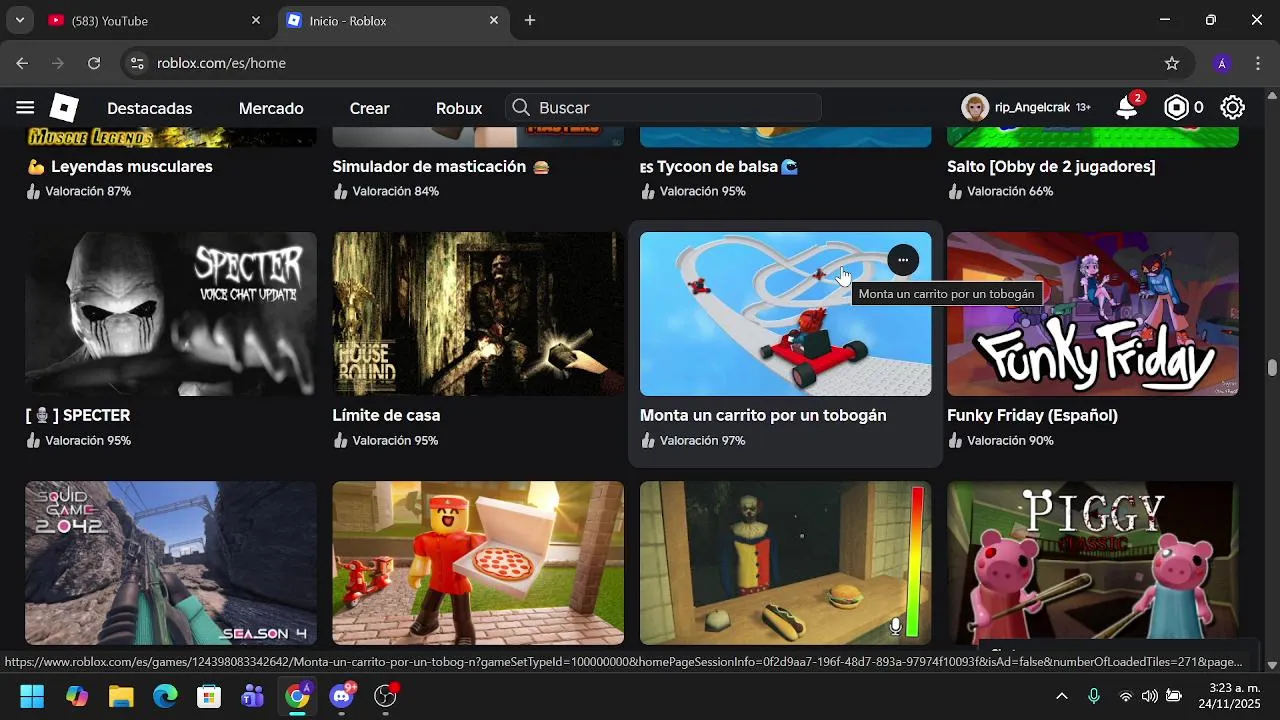1280x720 pixels.
Task: Open the Roblox hamburger menu
Action: click(x=25, y=108)
